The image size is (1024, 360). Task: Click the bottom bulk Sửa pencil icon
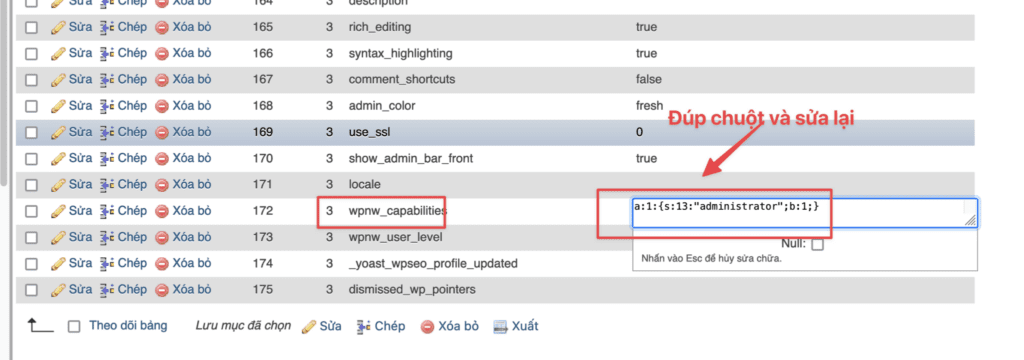(309, 327)
